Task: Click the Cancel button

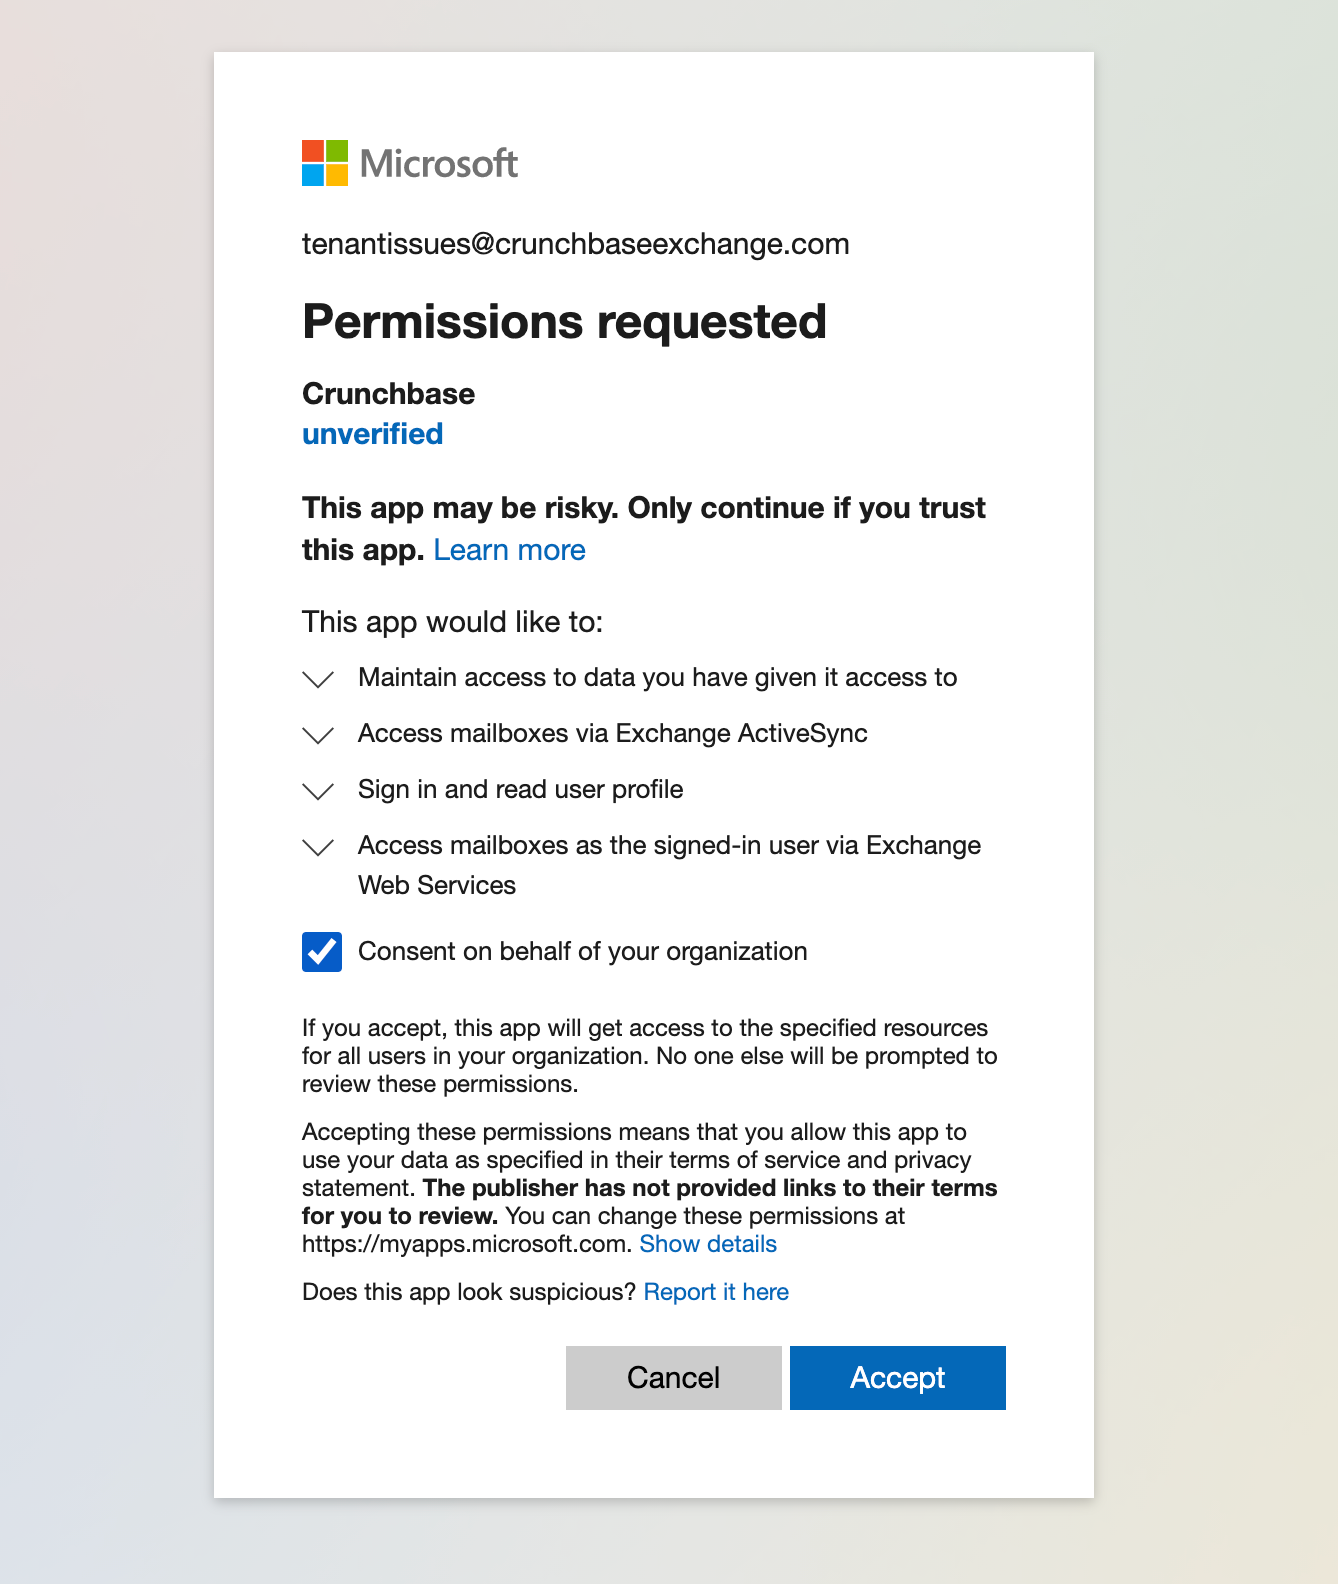Action: point(674,1378)
